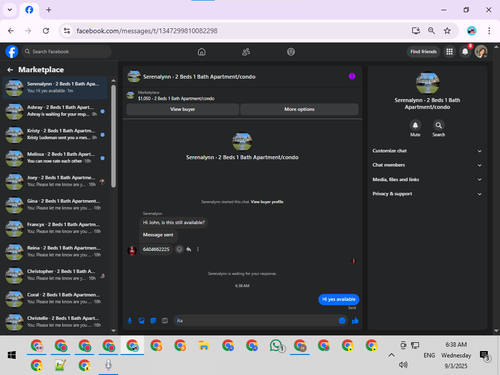The width and height of the screenshot is (500, 375).
Task: Mute this conversation with bell icon
Action: coord(415,125)
